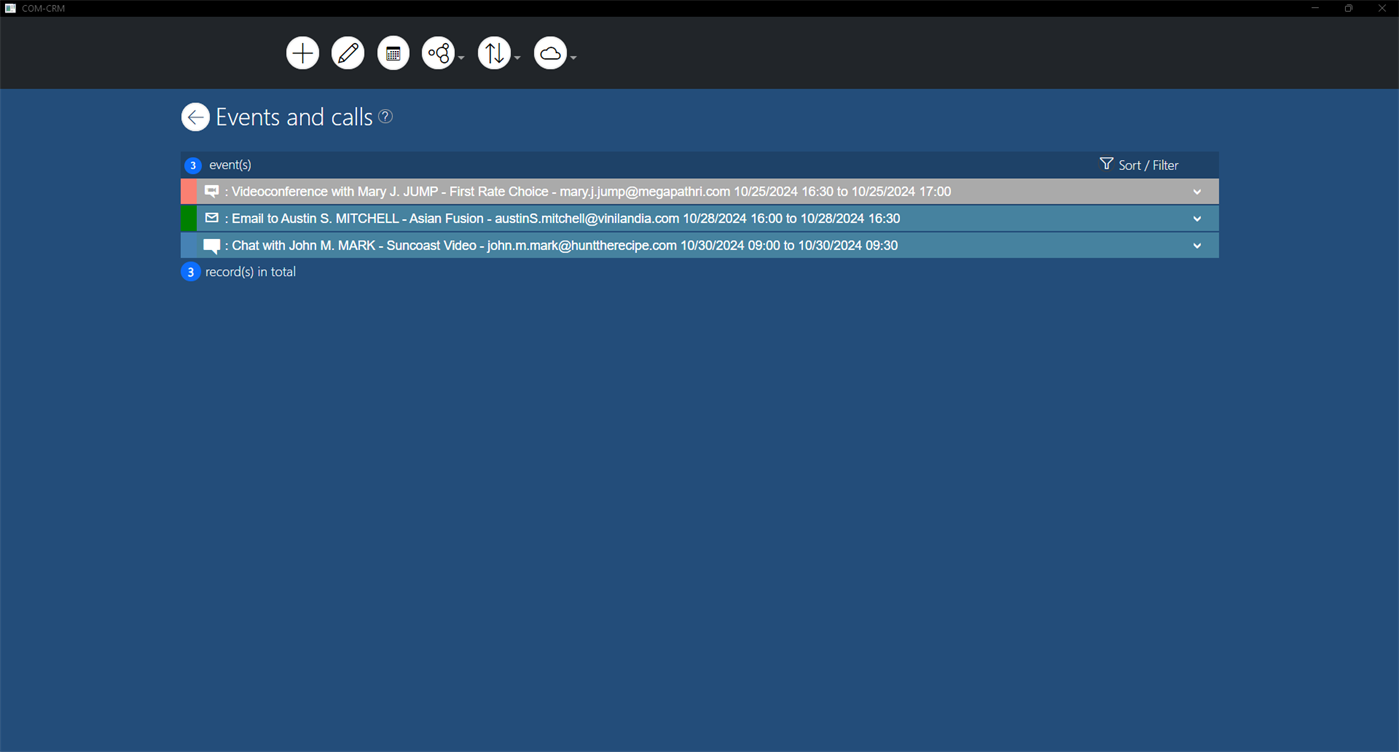
Task: Click the funnel filter icon in the list header
Action: click(1106, 163)
